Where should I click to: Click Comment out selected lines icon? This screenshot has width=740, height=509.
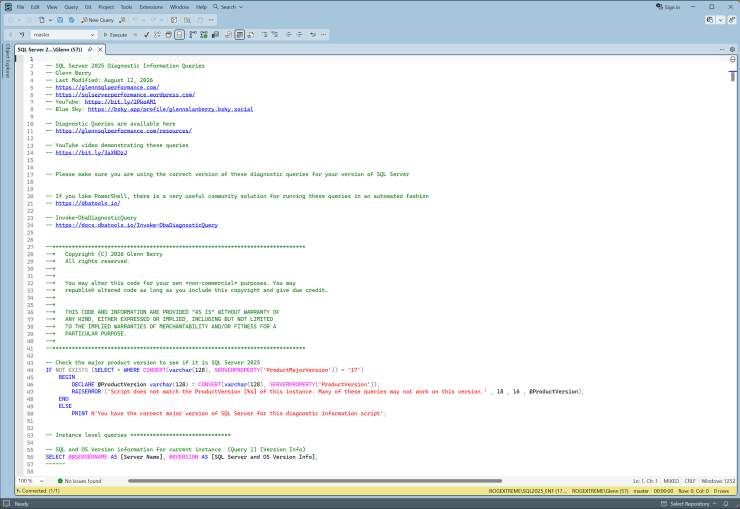(264, 34)
